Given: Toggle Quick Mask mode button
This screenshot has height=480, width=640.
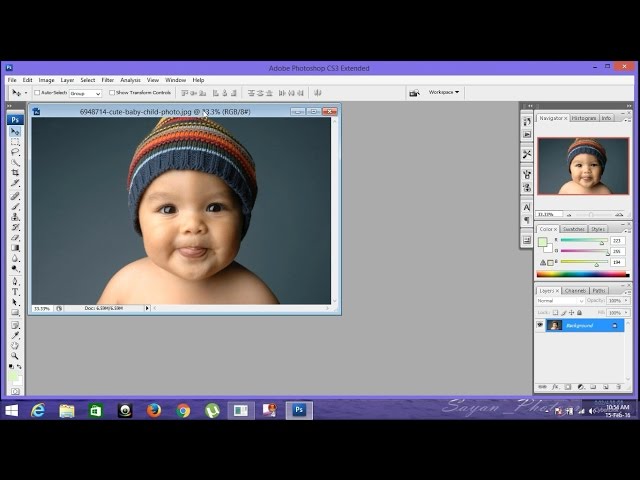Looking at the screenshot, I should [15, 391].
